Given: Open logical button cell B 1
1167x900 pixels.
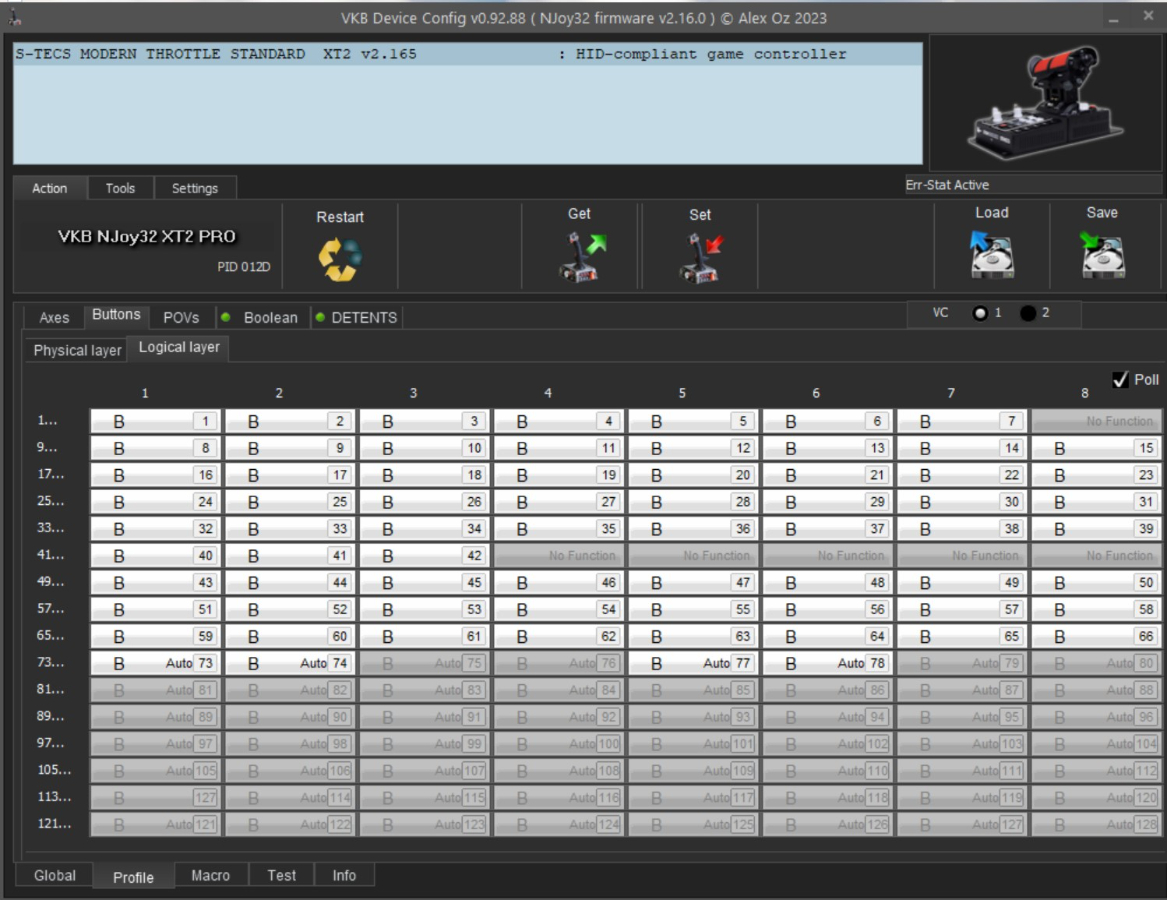Looking at the screenshot, I should [156, 421].
